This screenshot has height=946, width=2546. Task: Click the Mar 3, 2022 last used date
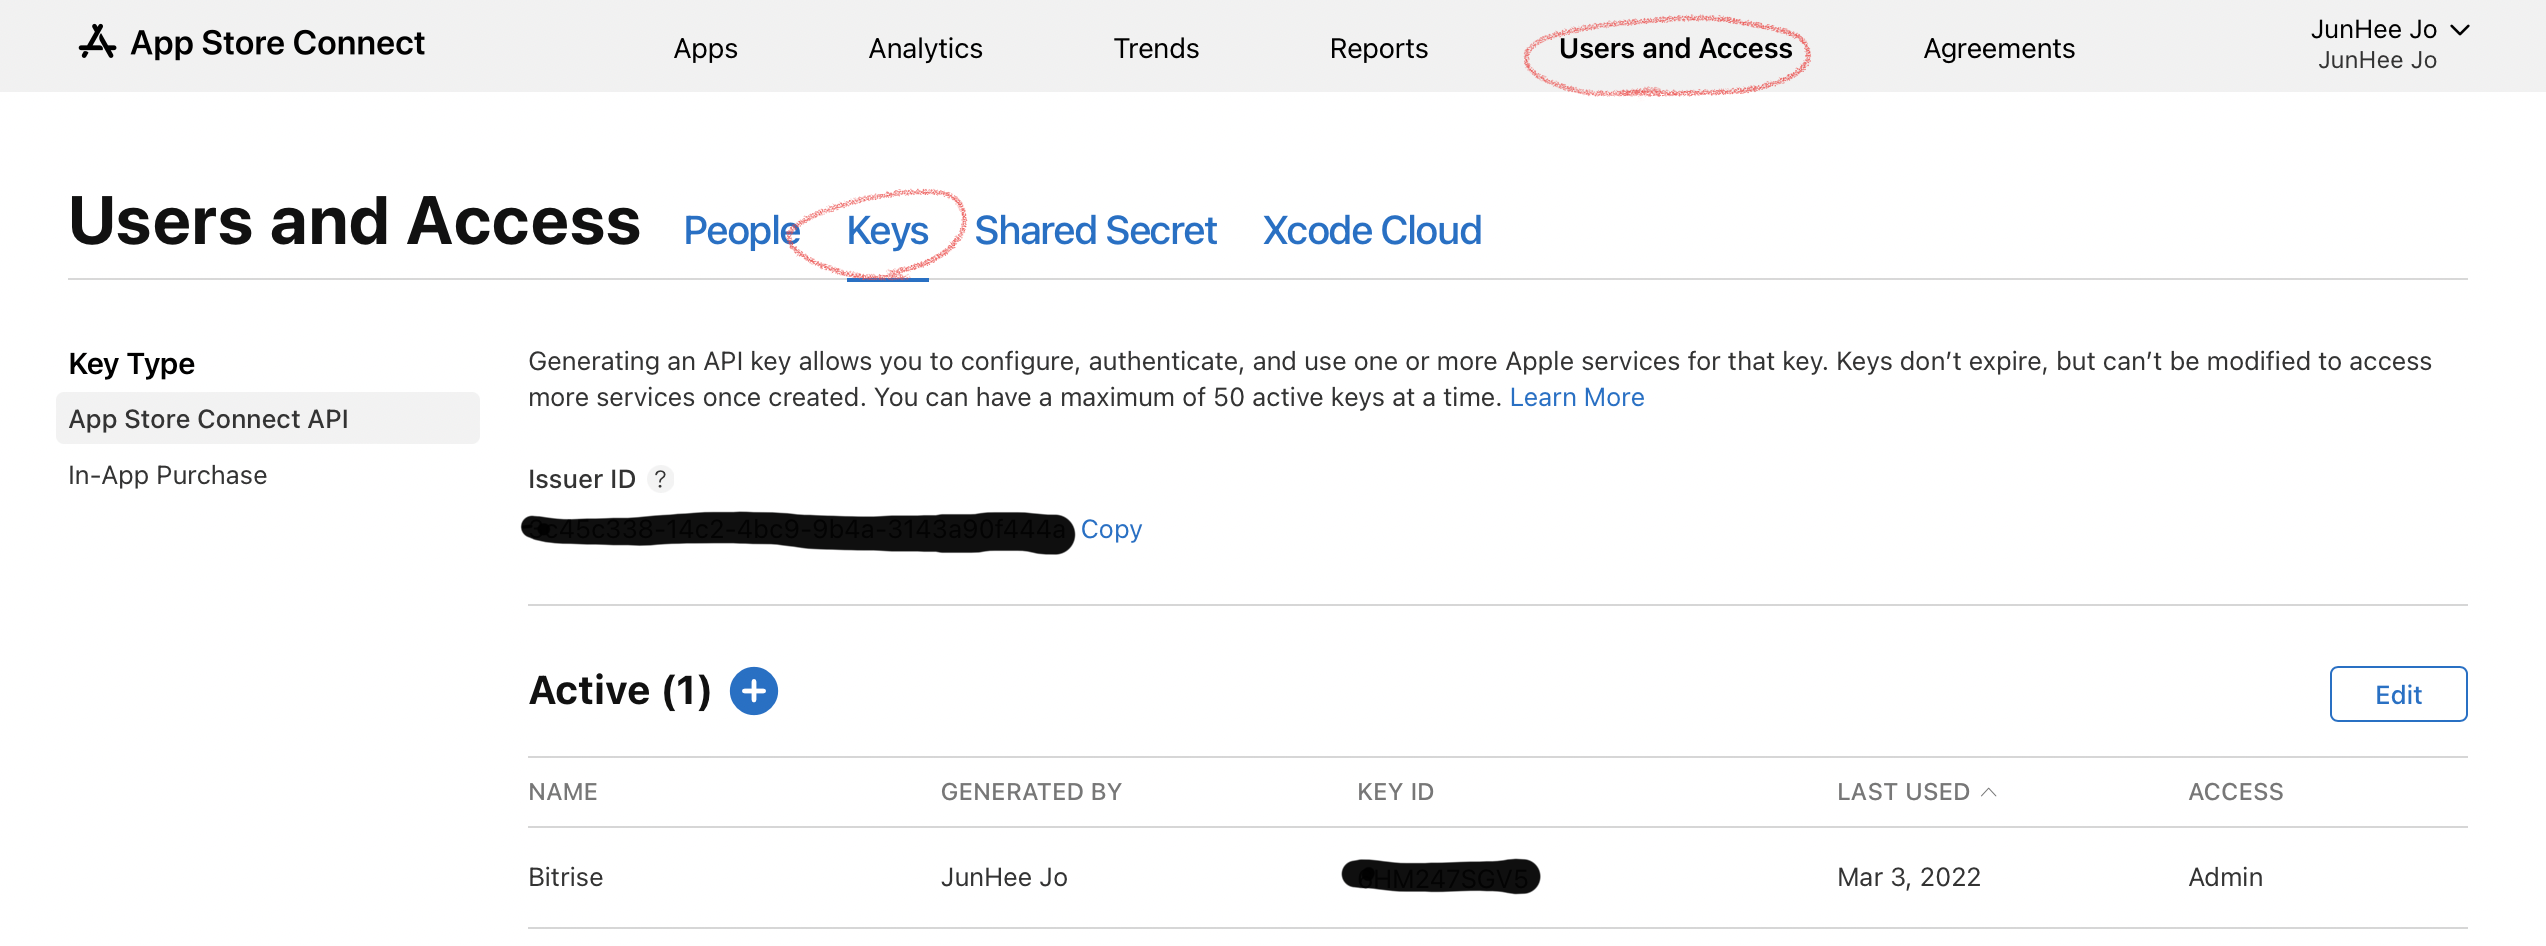point(1908,877)
